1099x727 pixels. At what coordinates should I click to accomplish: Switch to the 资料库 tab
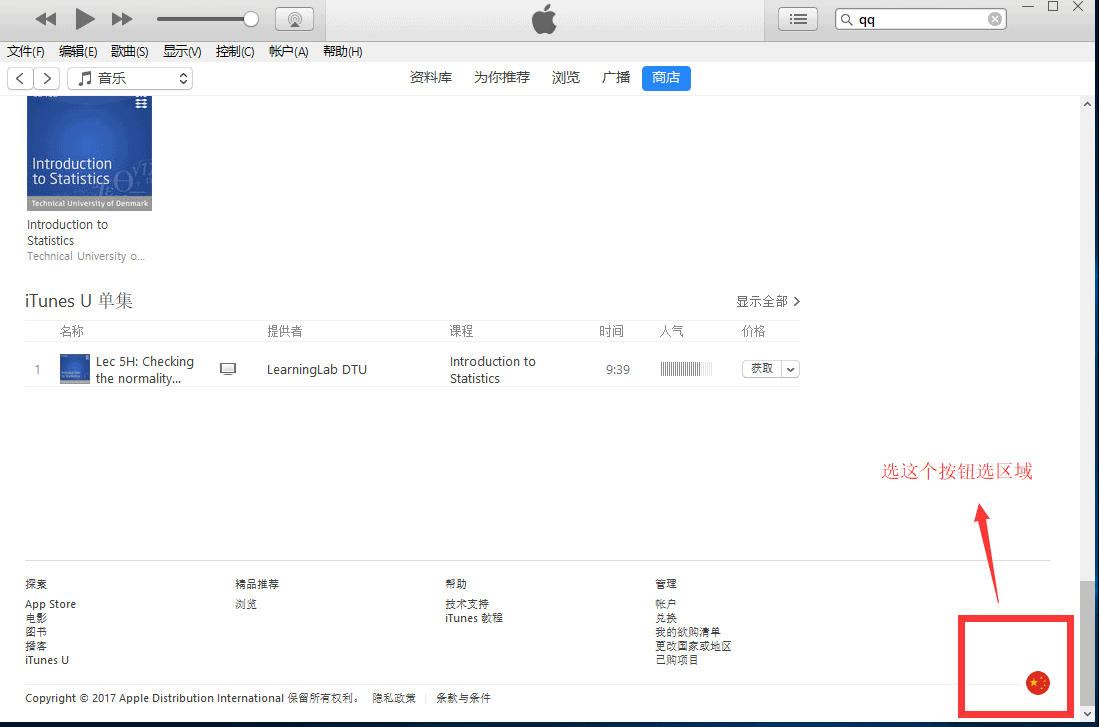click(430, 77)
